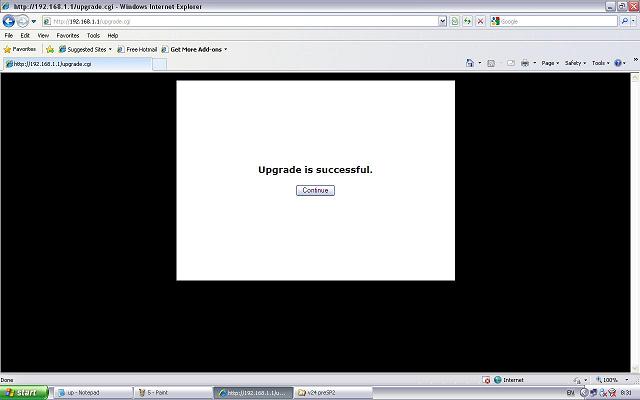Expand the command bar overflow chevron
This screenshot has height=400, width=640.
pyautogui.click(x=636, y=60)
